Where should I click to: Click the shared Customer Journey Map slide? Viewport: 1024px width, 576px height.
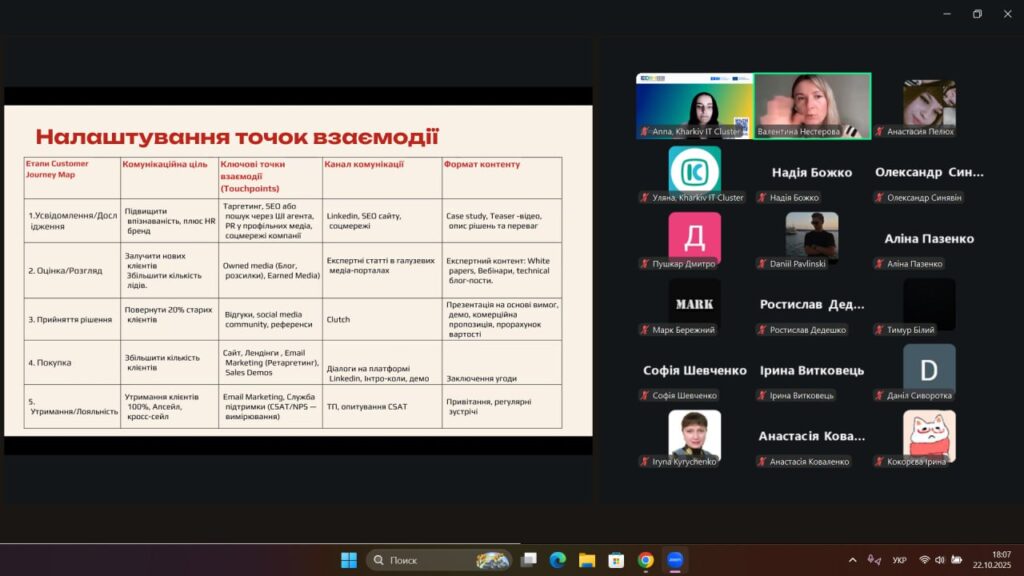[298, 270]
